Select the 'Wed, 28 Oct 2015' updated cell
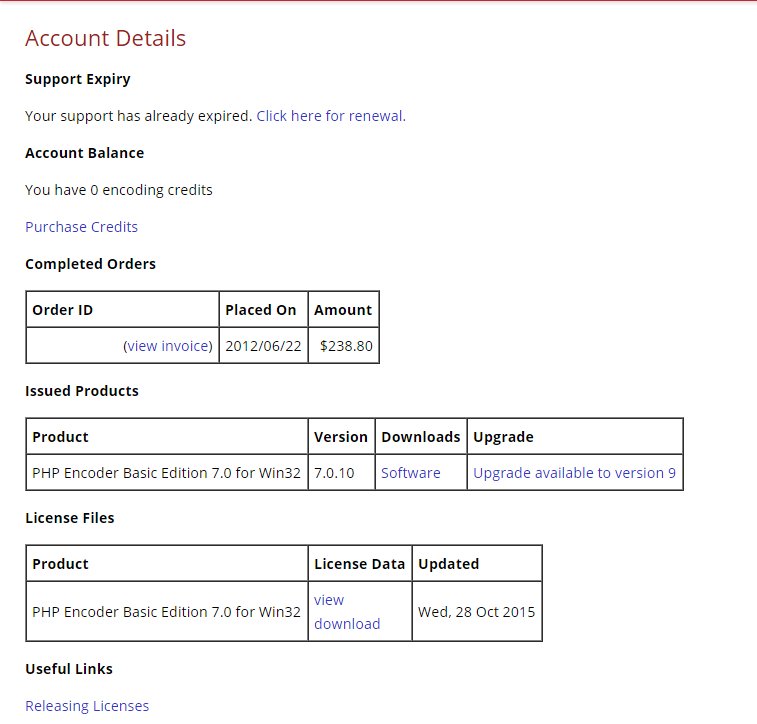This screenshot has width=757, height=724. (476, 612)
